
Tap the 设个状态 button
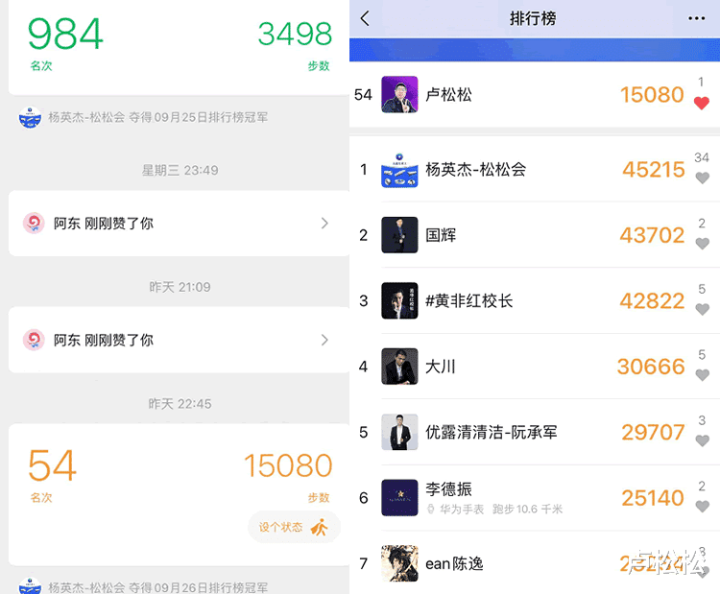click(294, 527)
